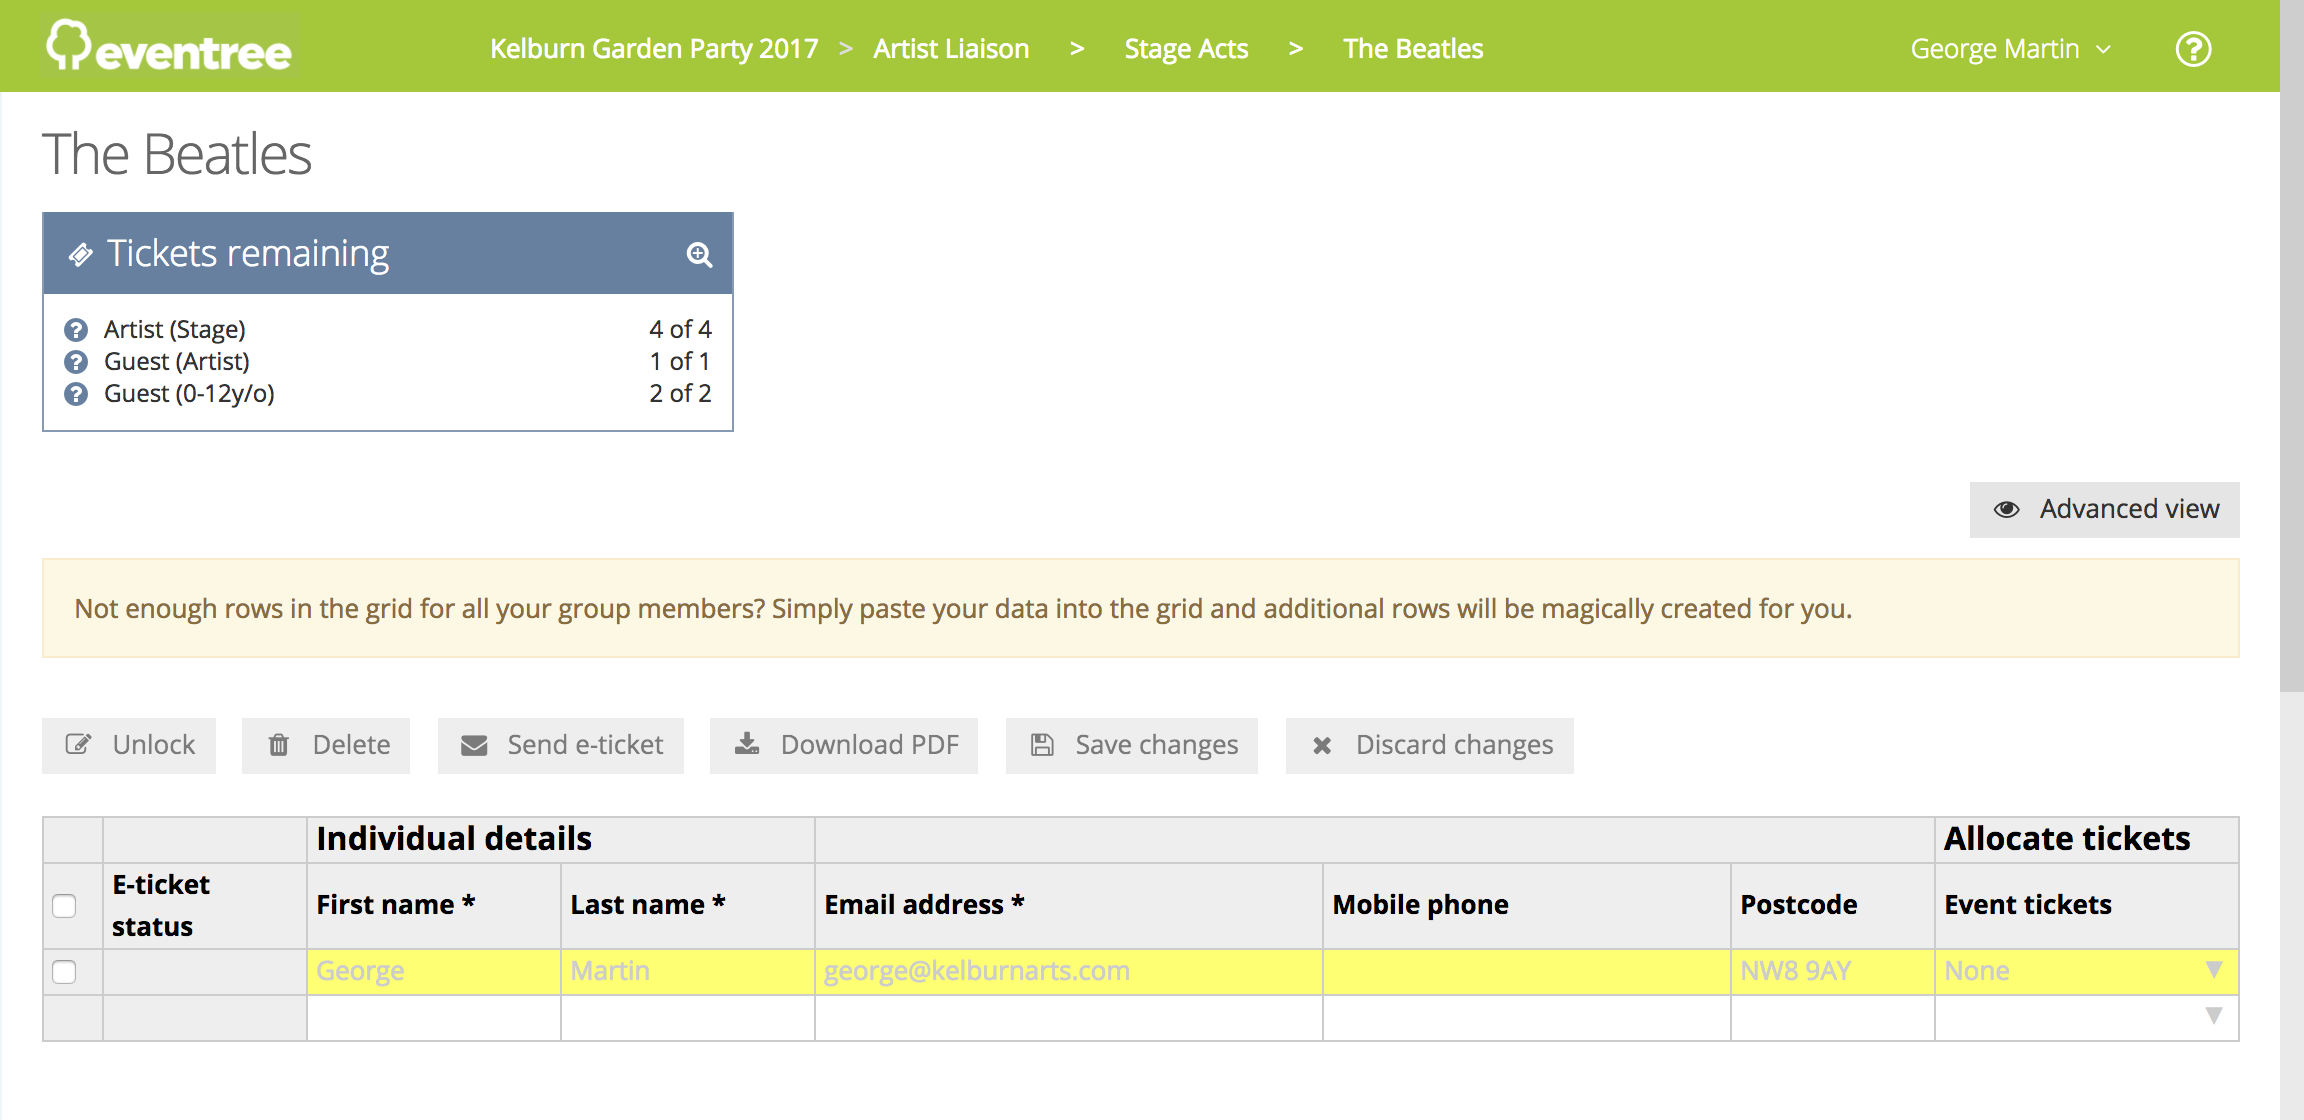Click the ticket icon beside Tickets remaining

pyautogui.click(x=81, y=255)
